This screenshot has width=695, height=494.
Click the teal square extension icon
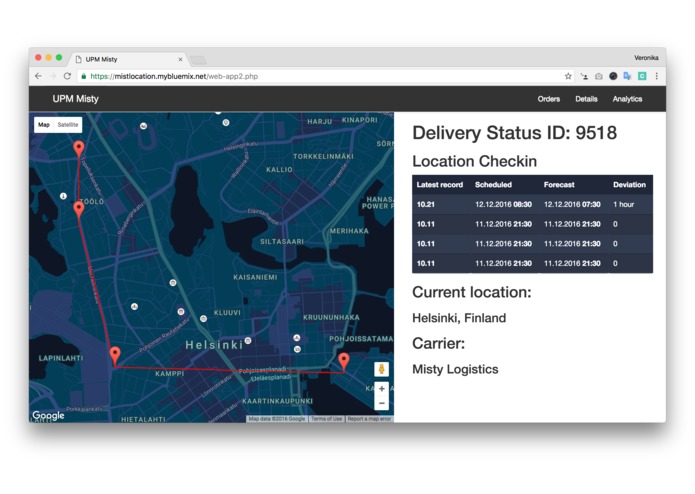(642, 76)
